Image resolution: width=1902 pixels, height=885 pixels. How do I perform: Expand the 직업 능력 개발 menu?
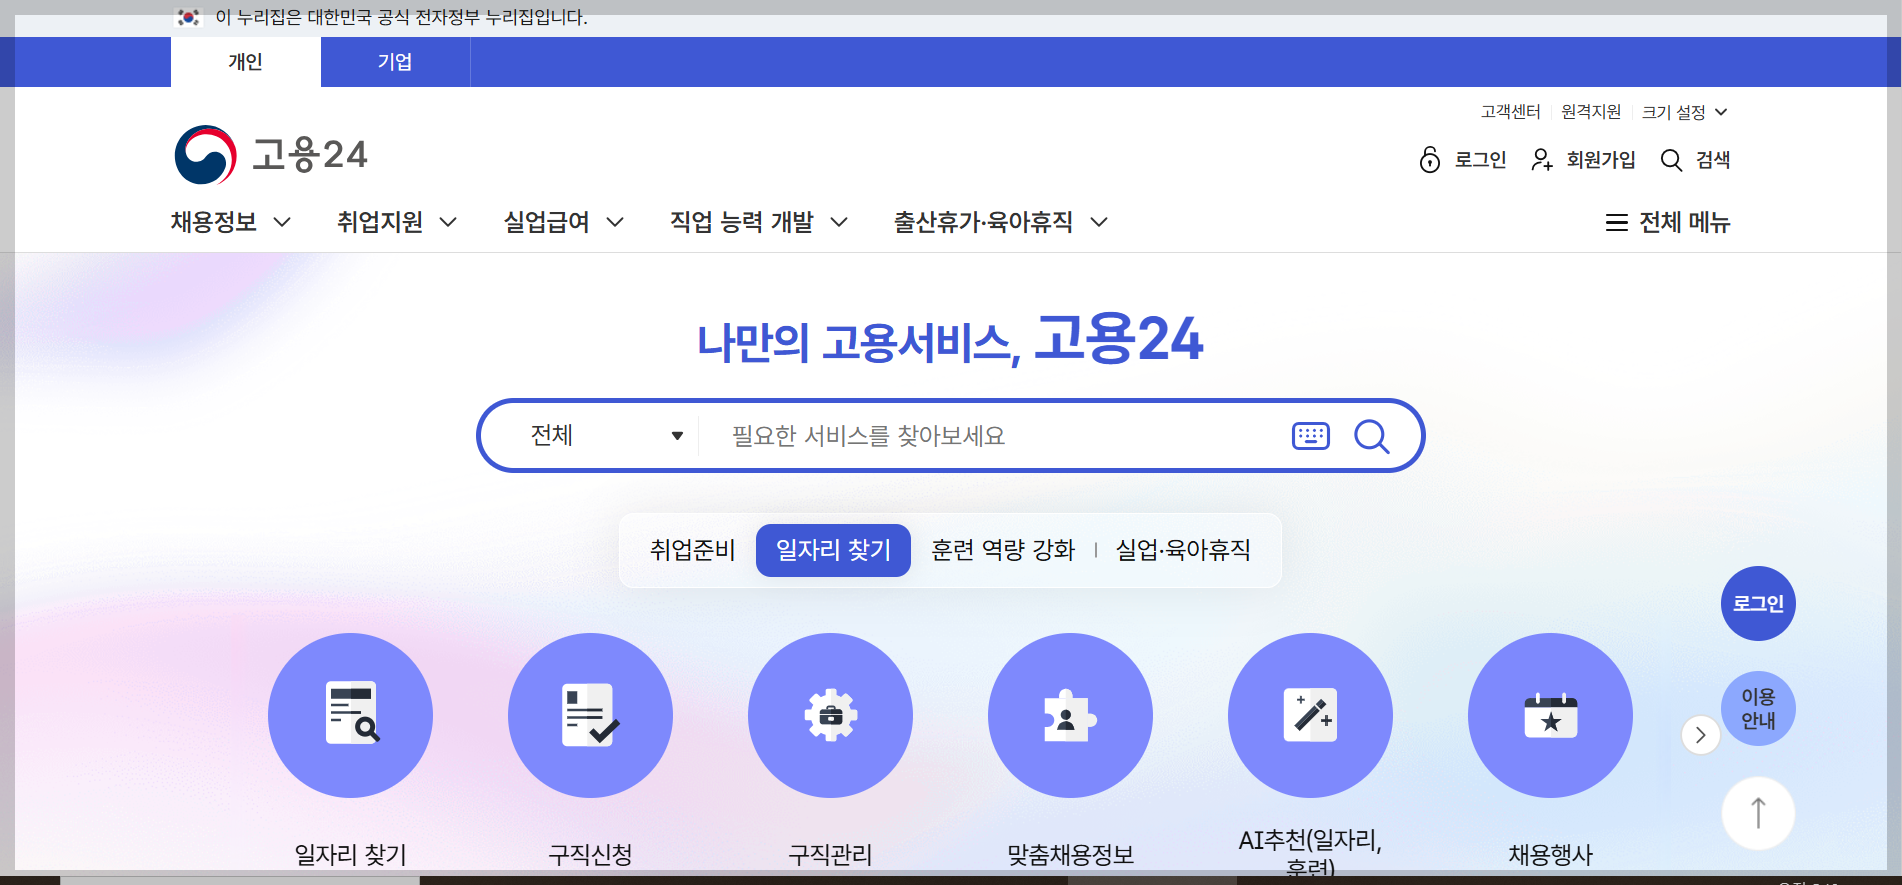759,222
